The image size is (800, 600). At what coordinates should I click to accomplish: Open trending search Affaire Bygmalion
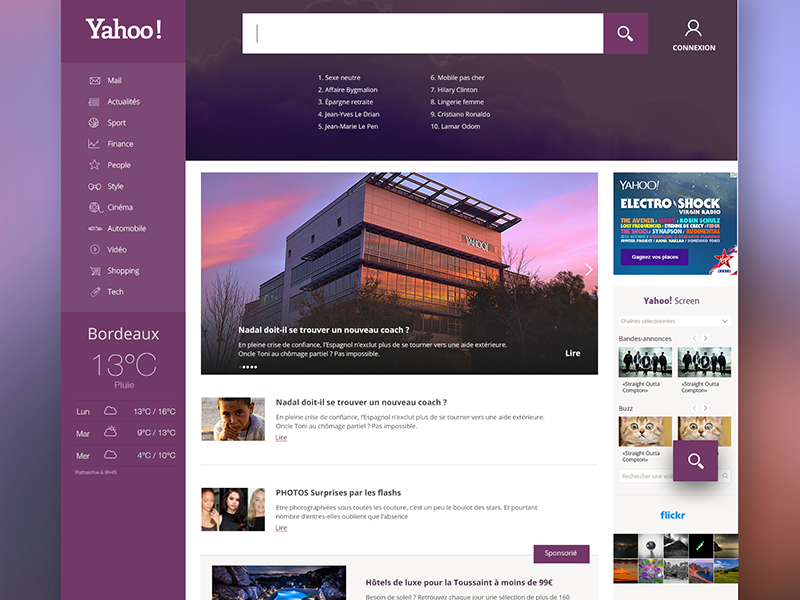(348, 90)
